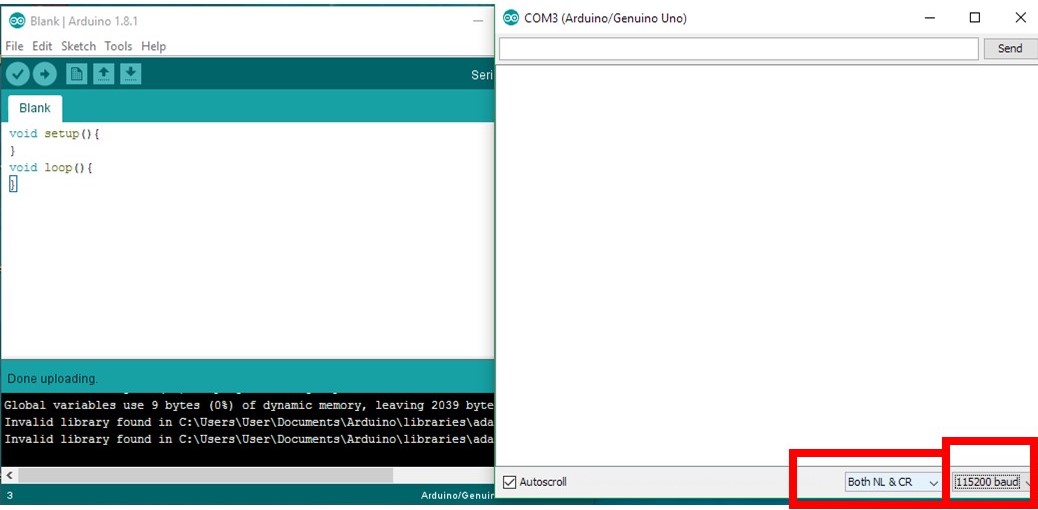Select the Blank sketch tab

pyautogui.click(x=35, y=108)
